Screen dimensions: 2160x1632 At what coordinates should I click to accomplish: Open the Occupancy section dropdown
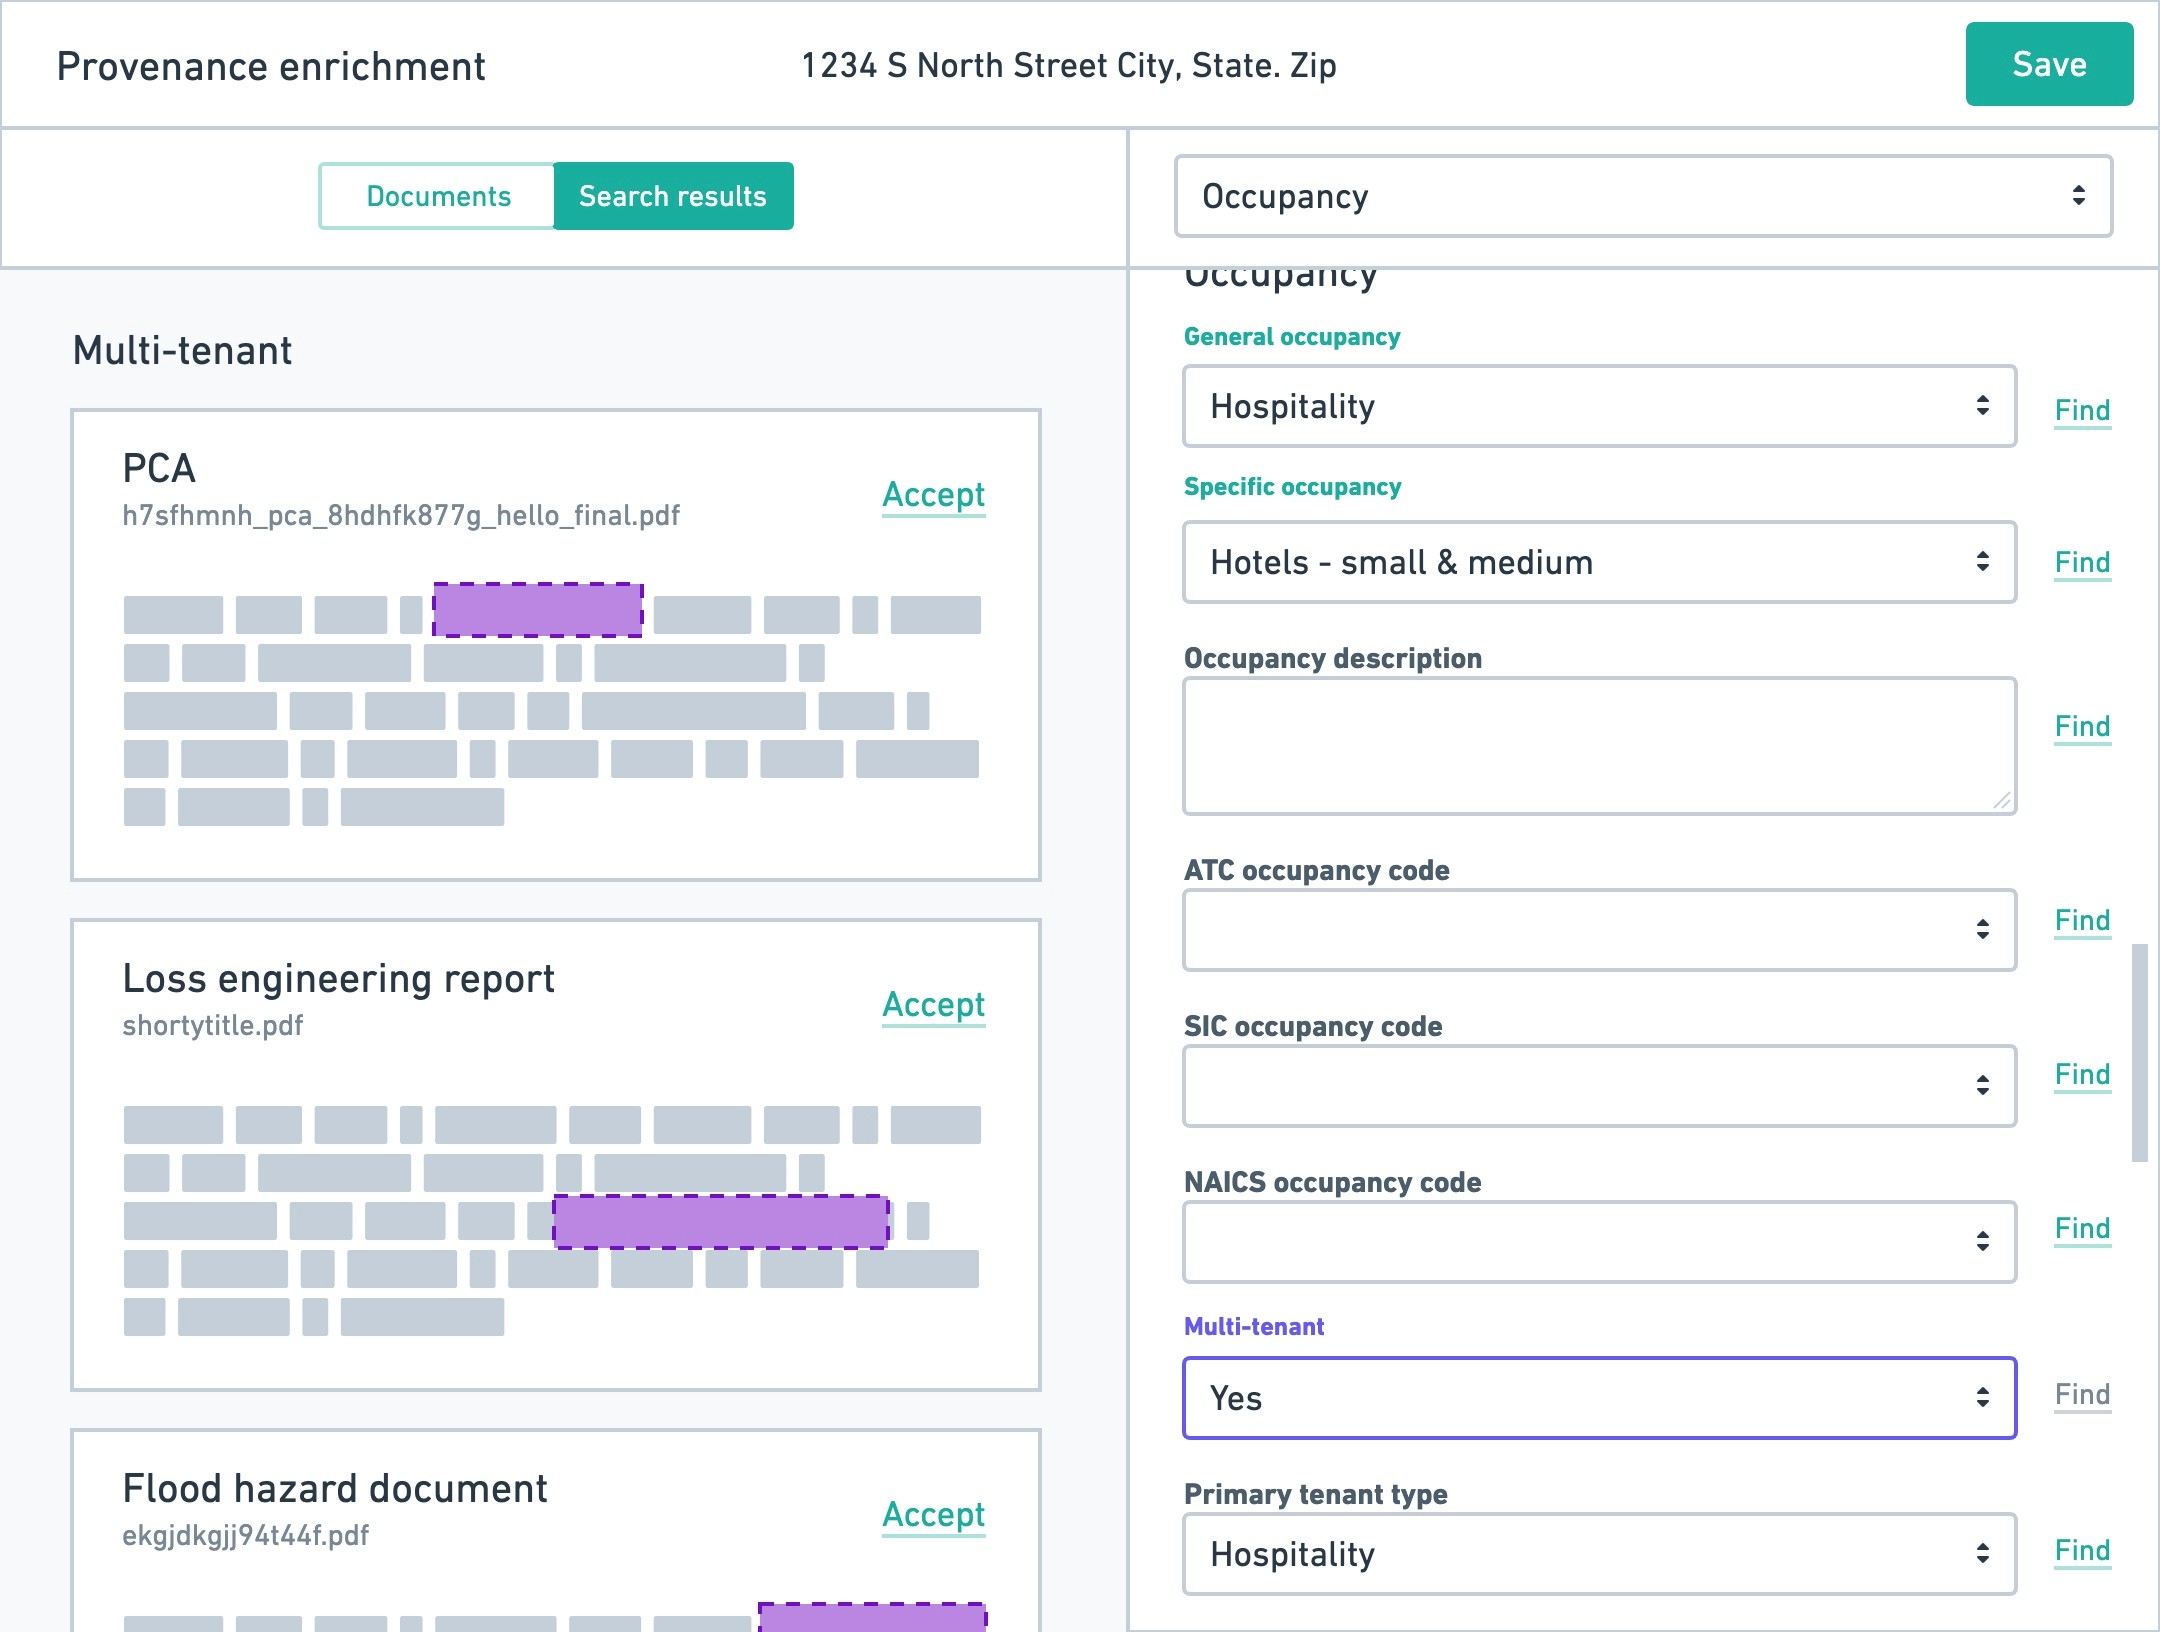(x=1642, y=196)
